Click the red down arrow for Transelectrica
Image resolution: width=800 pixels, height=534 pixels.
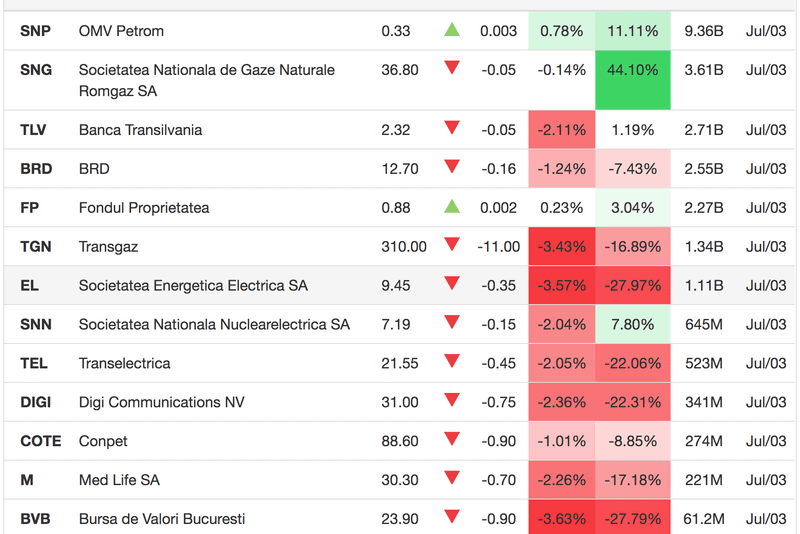[452, 362]
